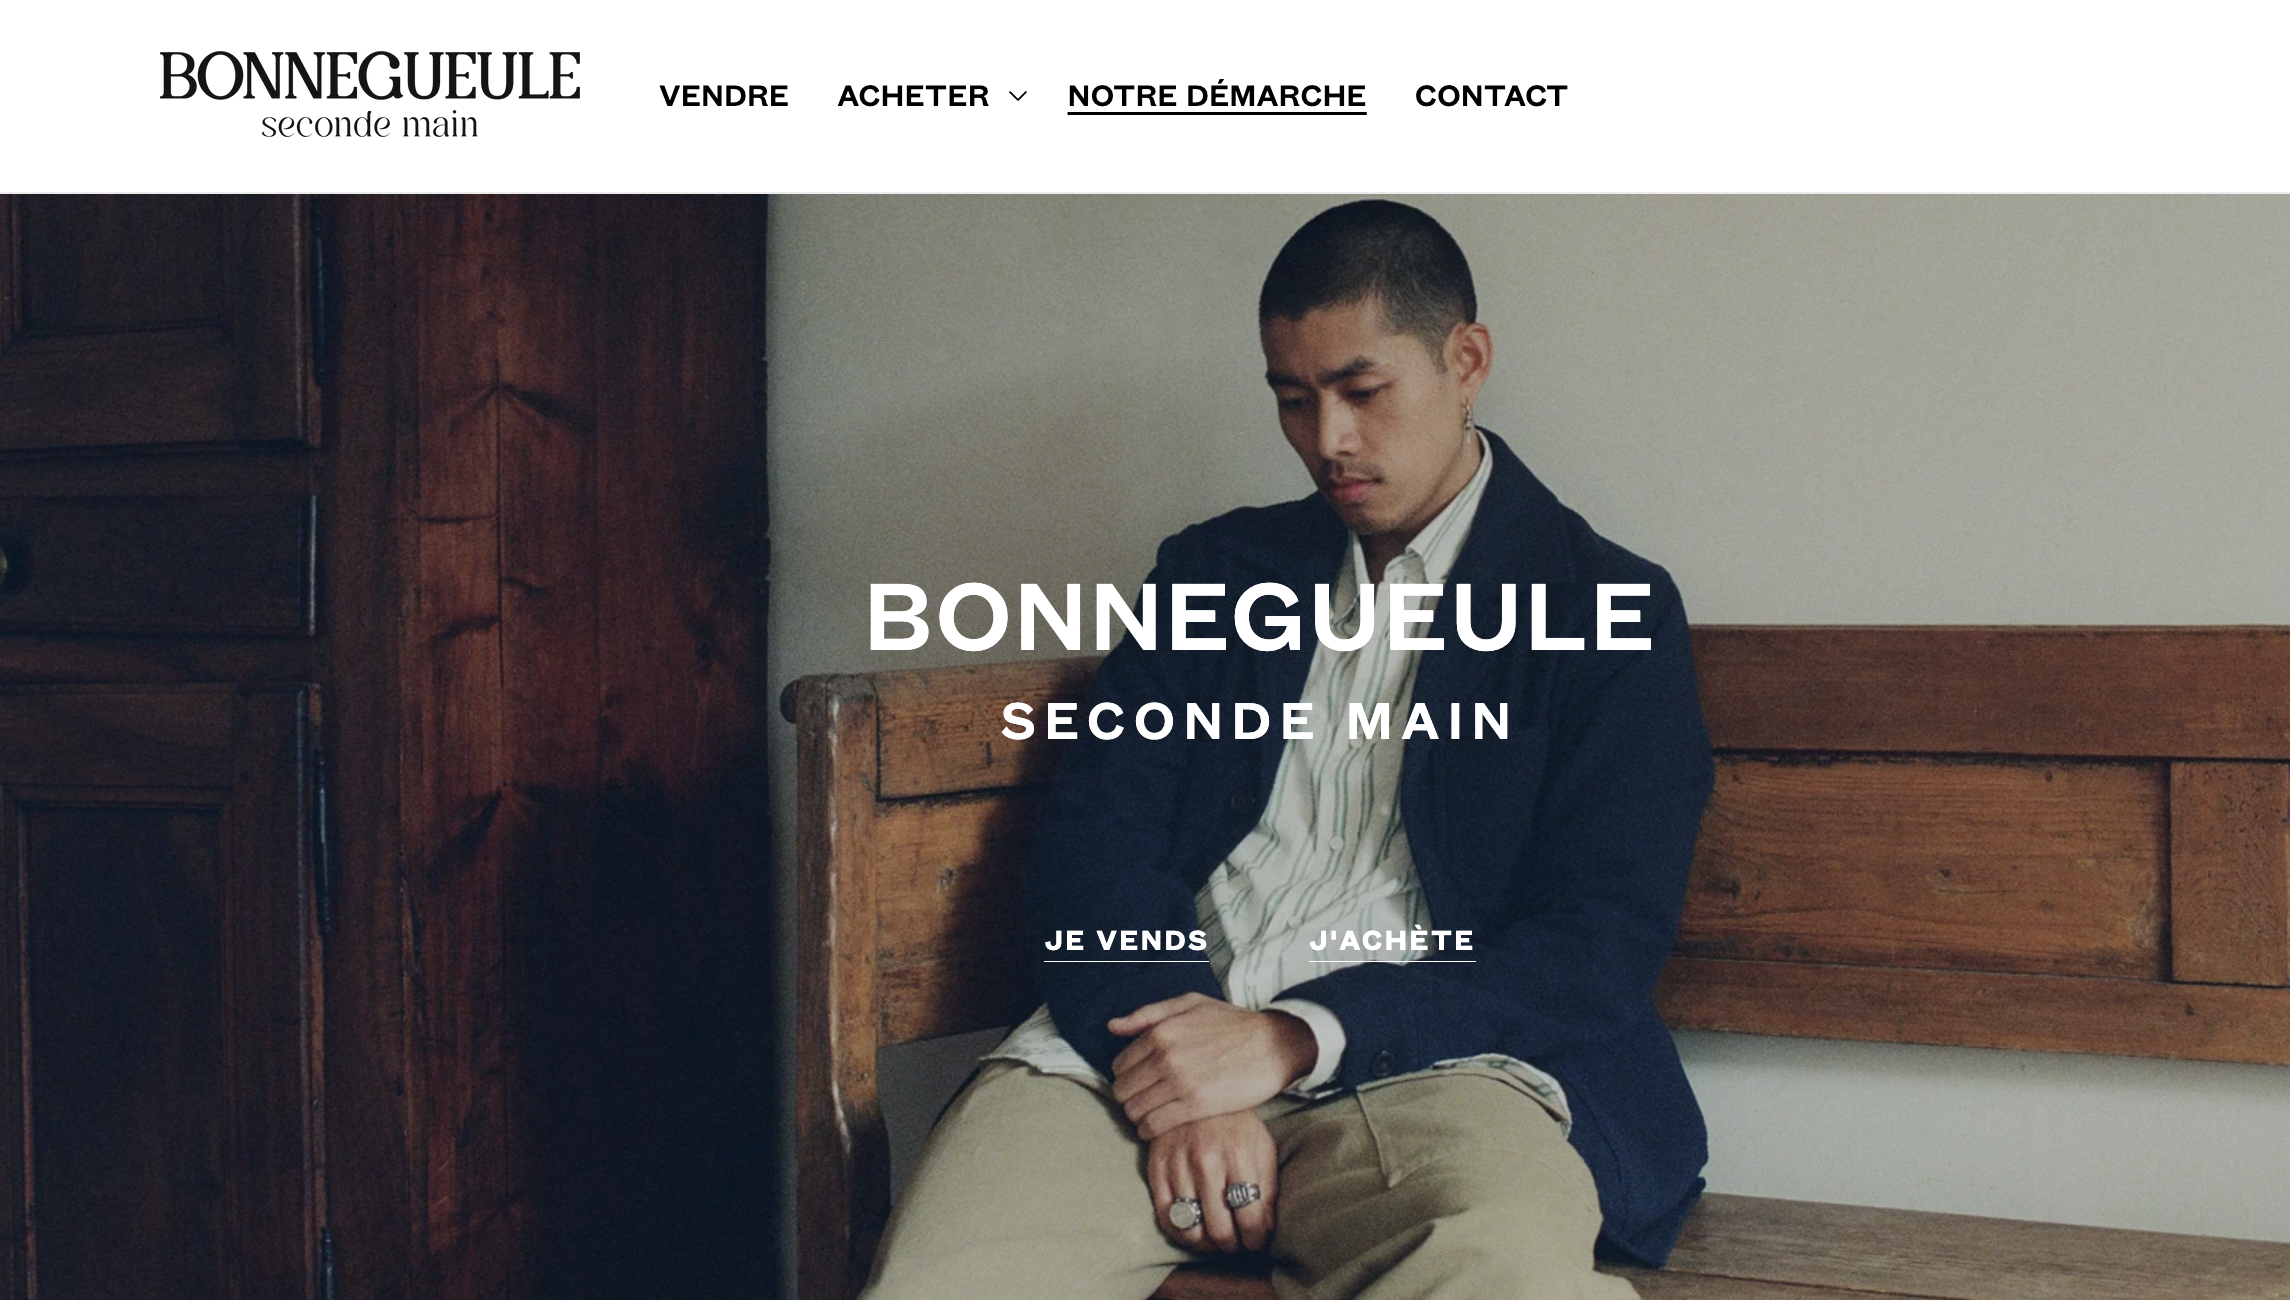Open the Acheter menu item

coord(913,96)
